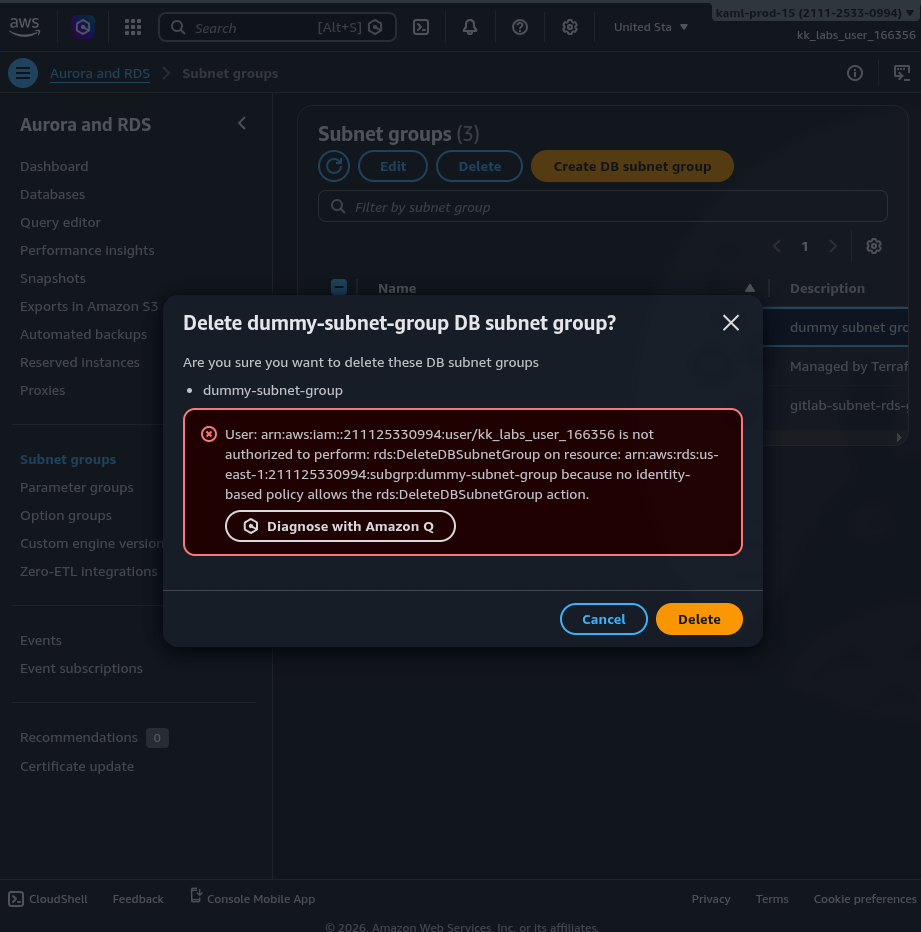The width and height of the screenshot is (921, 932).
Task: Open Snapshots in the sidebar
Action: (x=53, y=278)
